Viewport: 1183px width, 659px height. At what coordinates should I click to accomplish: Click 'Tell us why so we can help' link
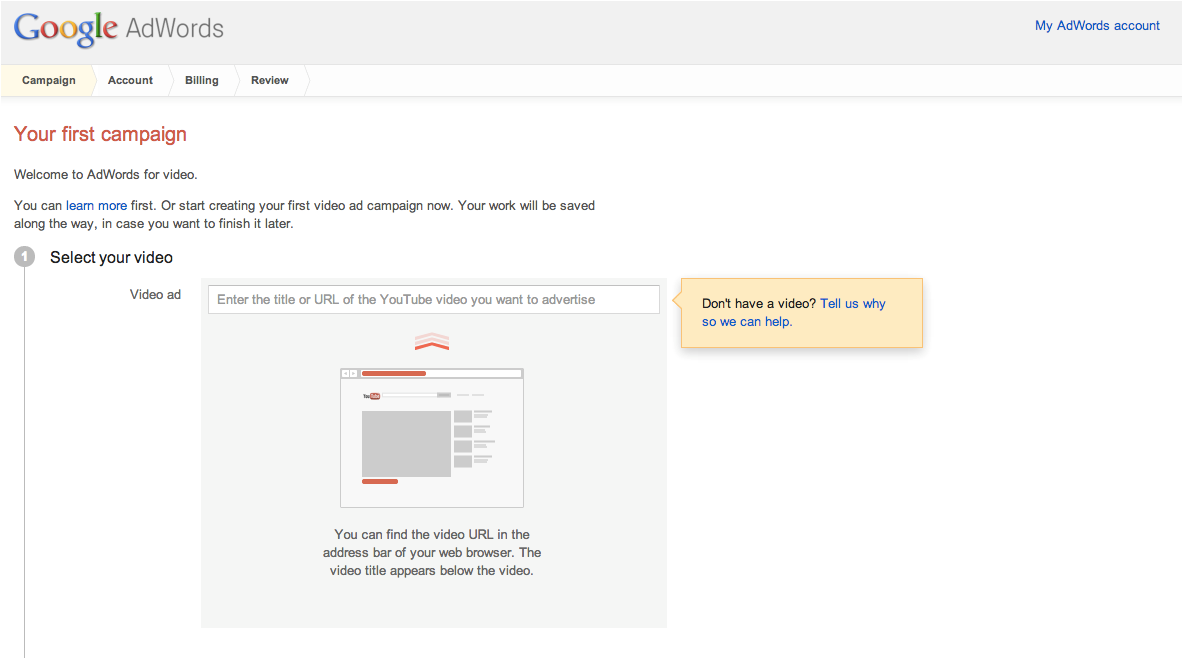(x=794, y=313)
